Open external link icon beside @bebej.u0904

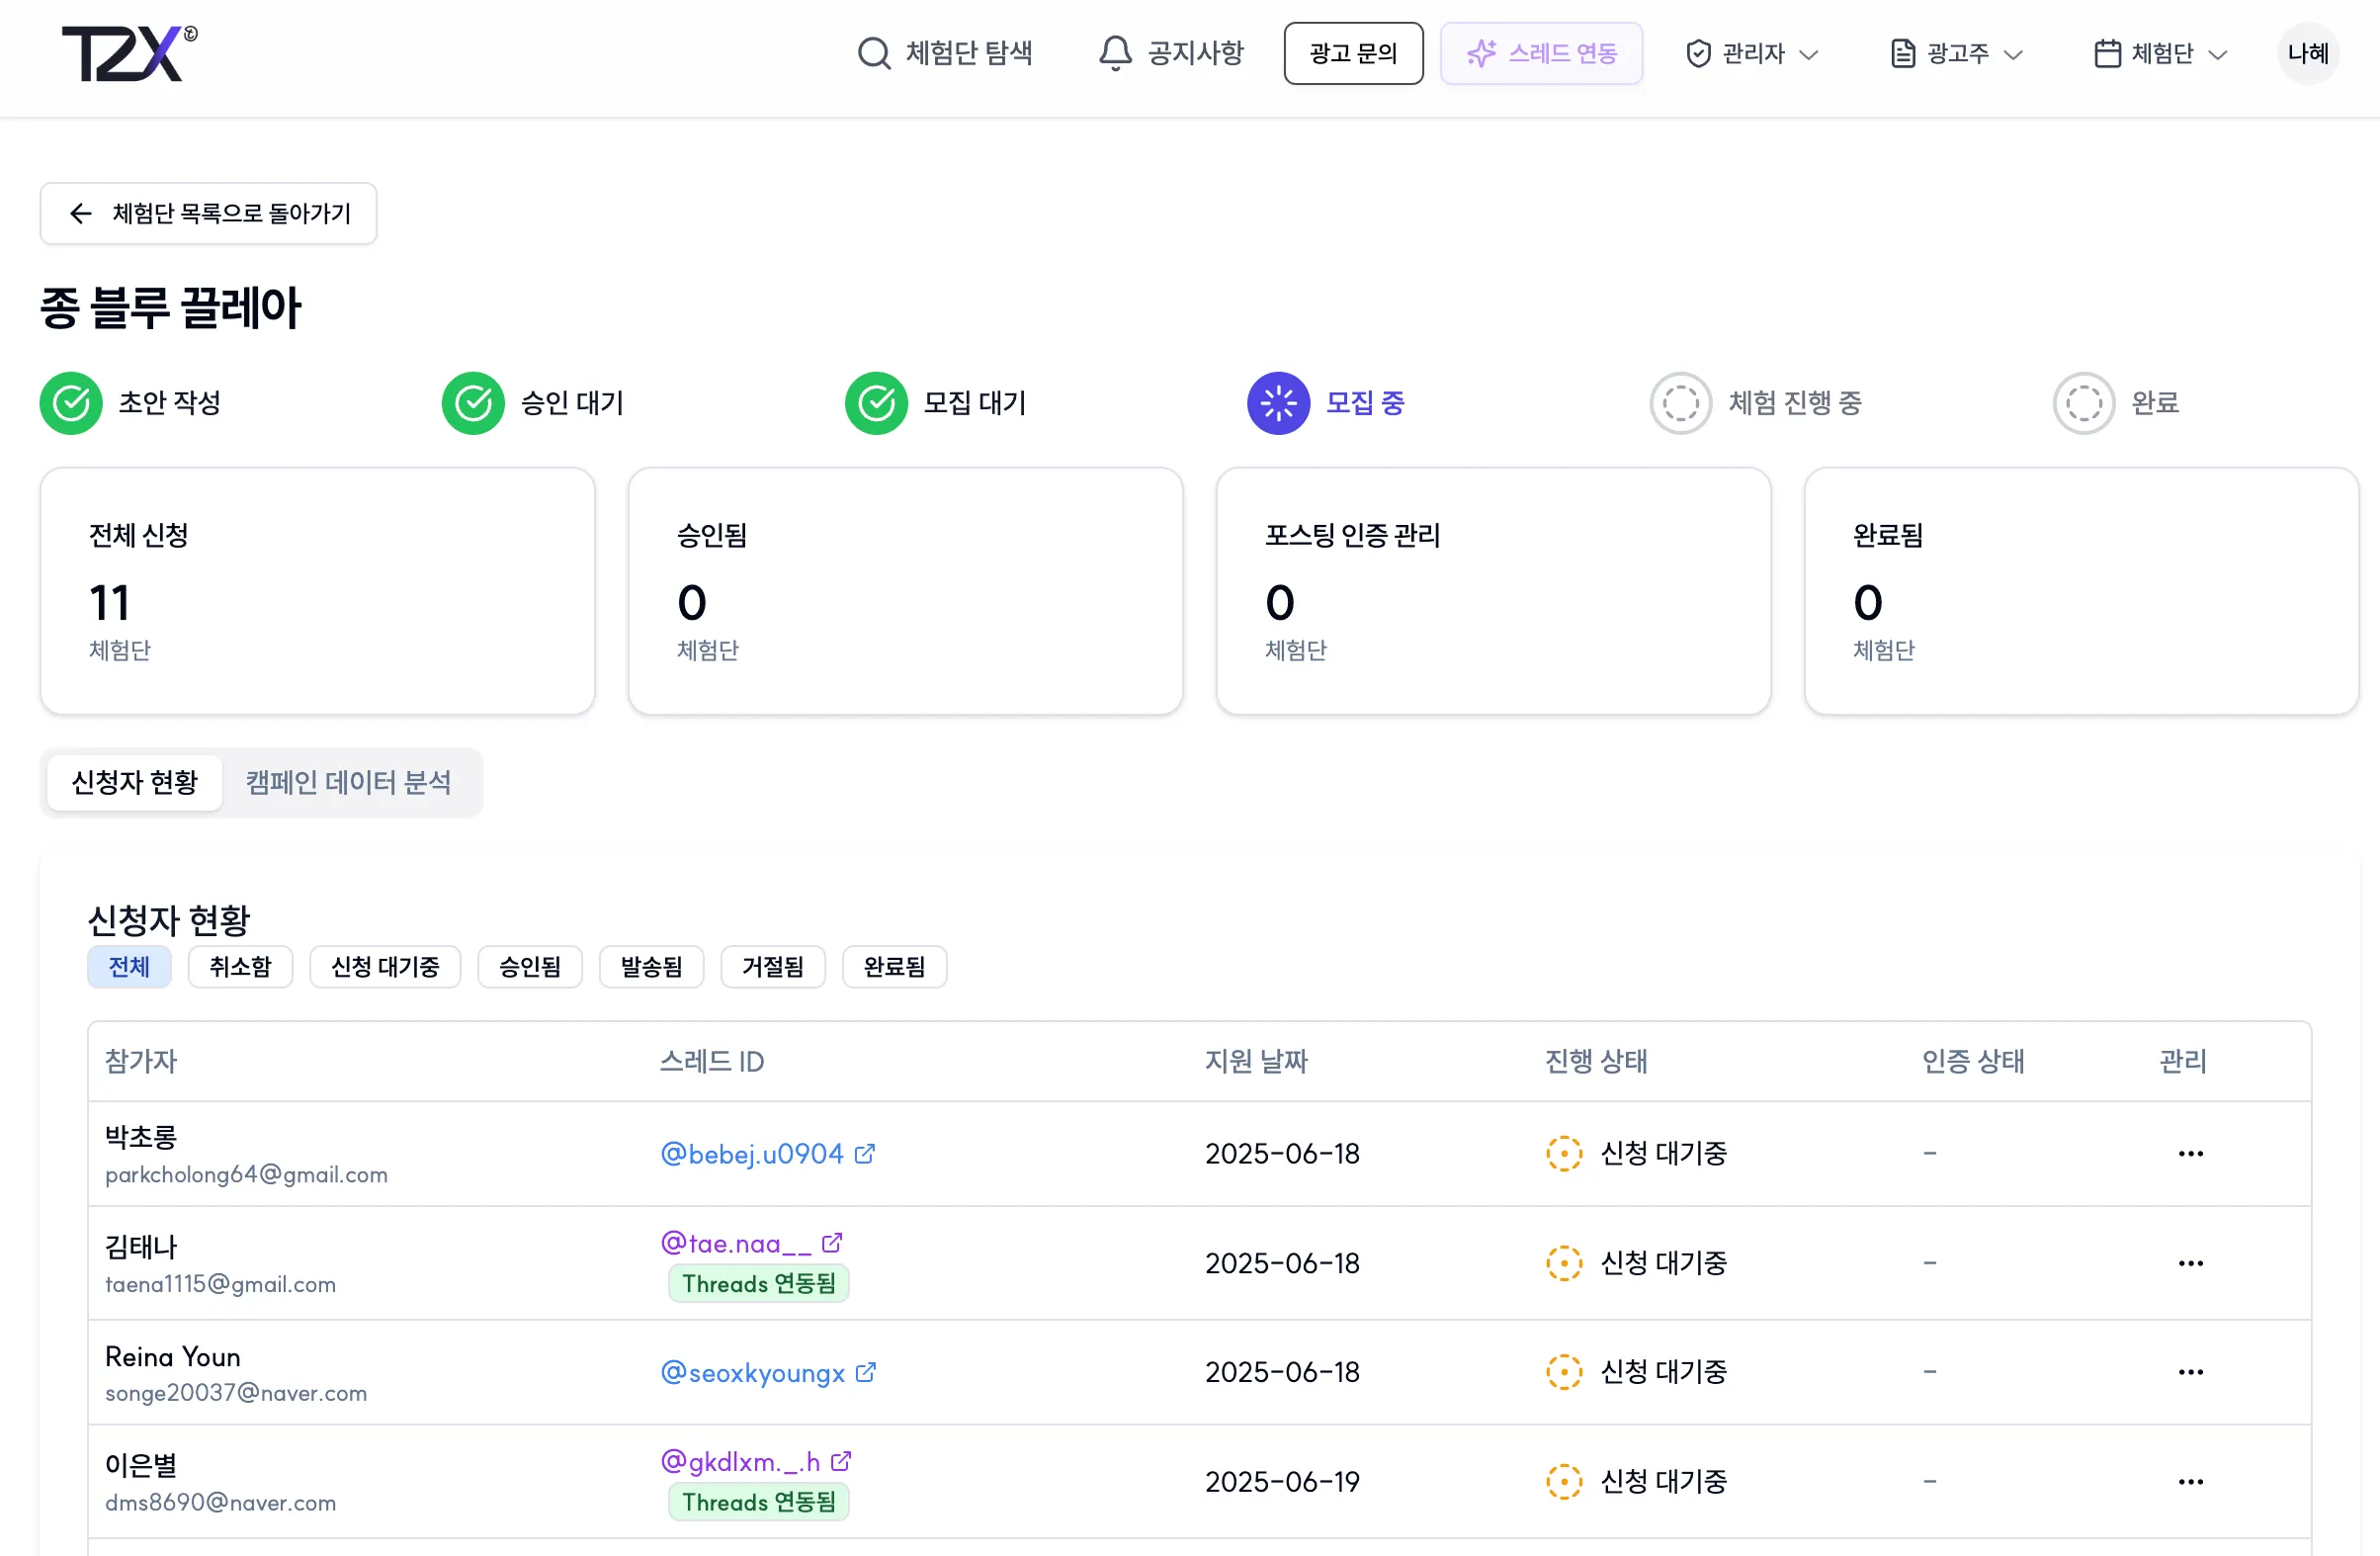point(865,1154)
